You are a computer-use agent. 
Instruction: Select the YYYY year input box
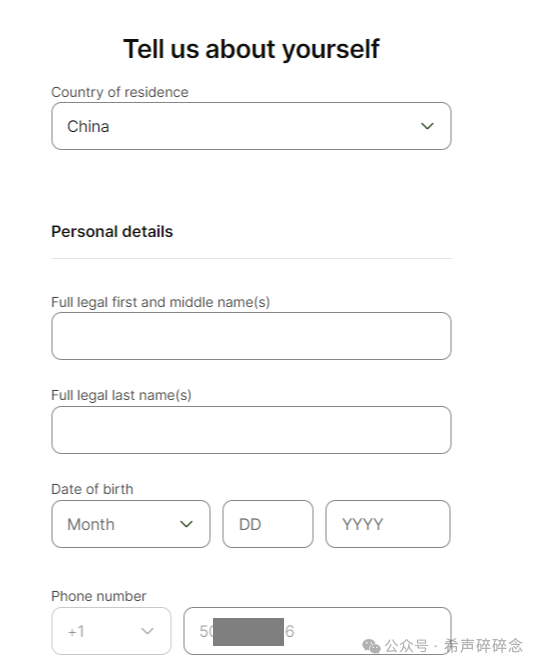pyautogui.click(x=388, y=524)
